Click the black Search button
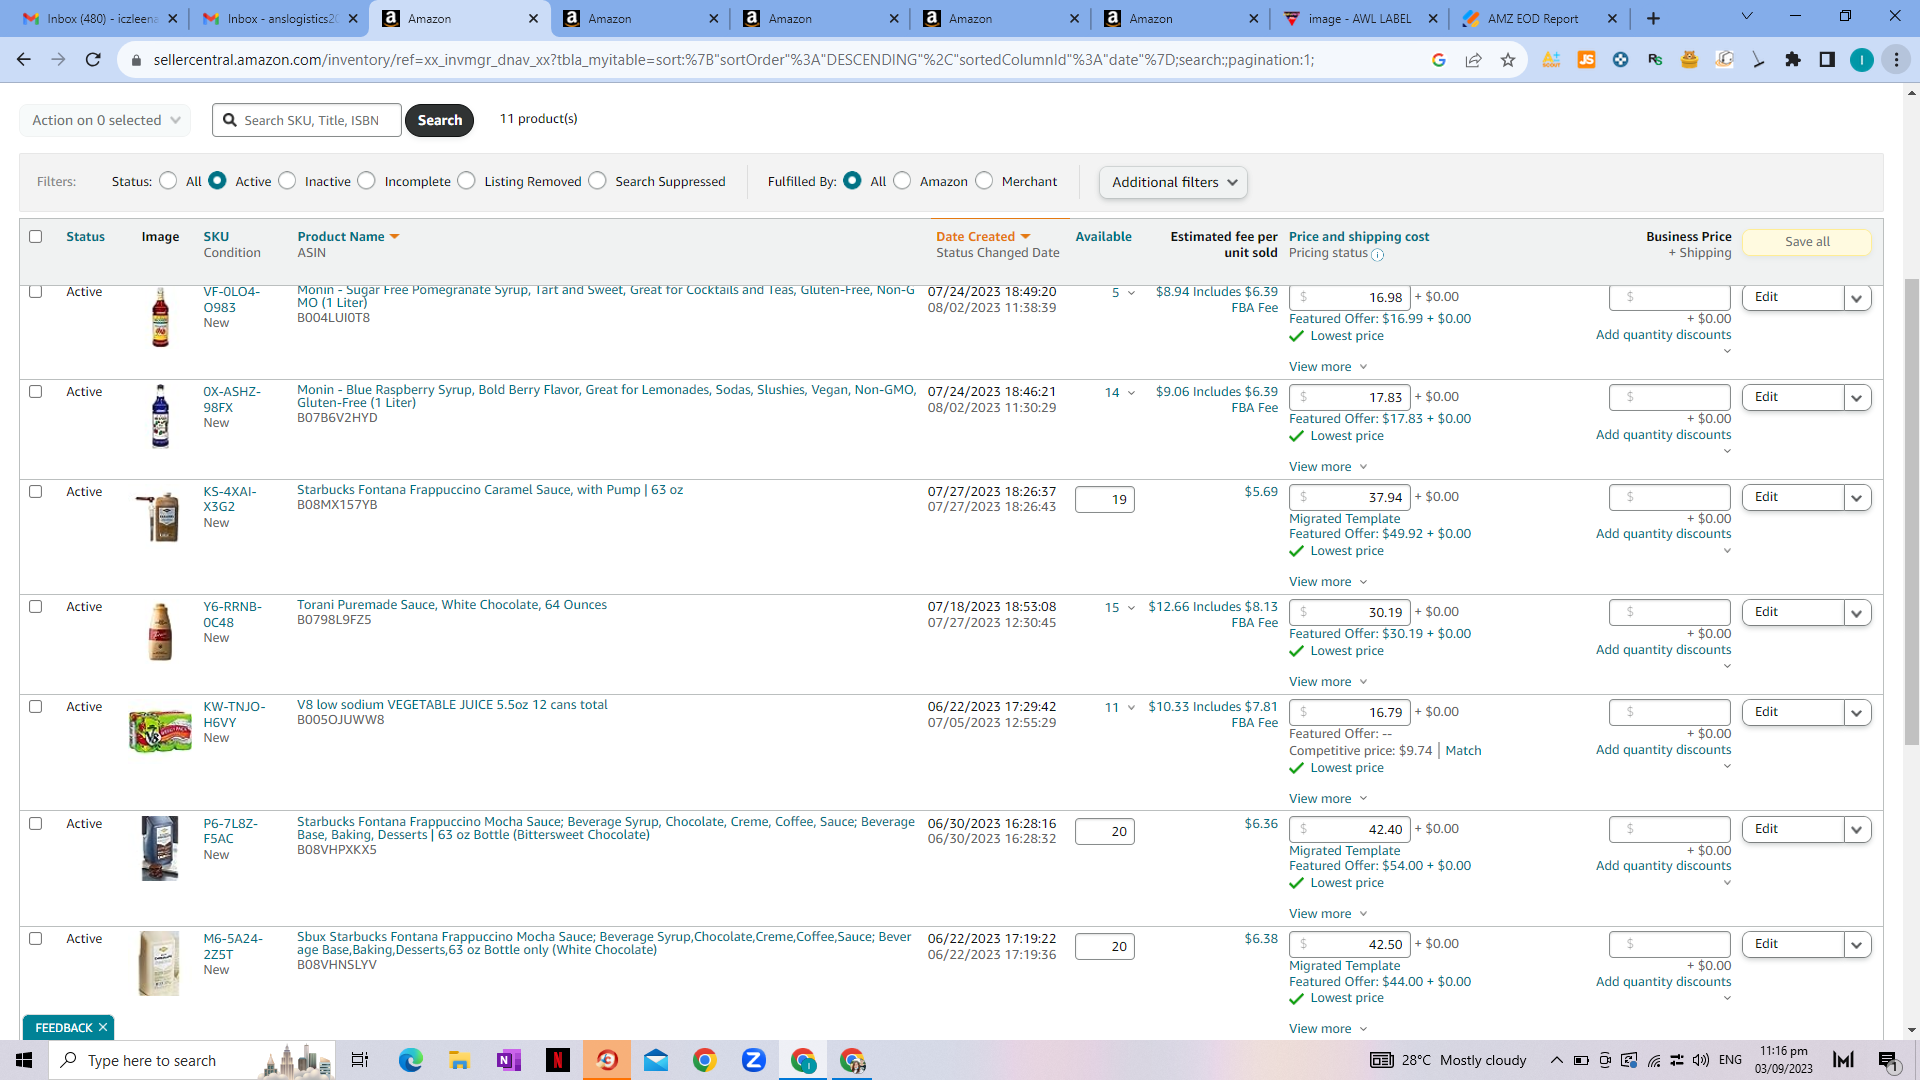 point(439,120)
